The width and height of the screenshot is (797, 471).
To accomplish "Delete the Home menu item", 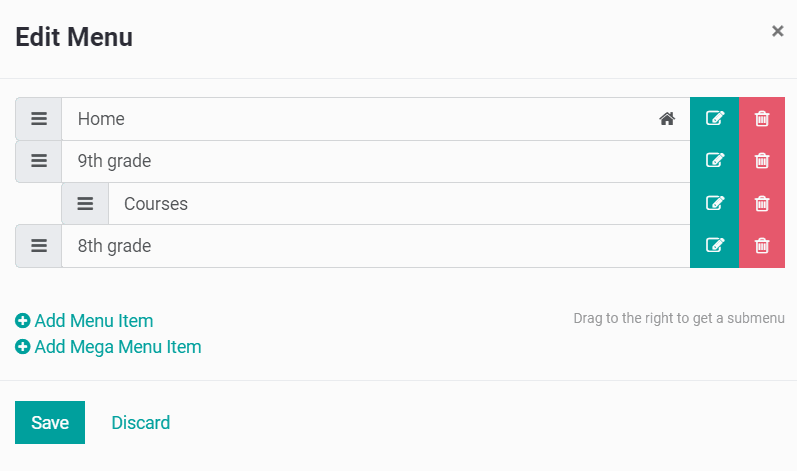I will pos(762,119).
